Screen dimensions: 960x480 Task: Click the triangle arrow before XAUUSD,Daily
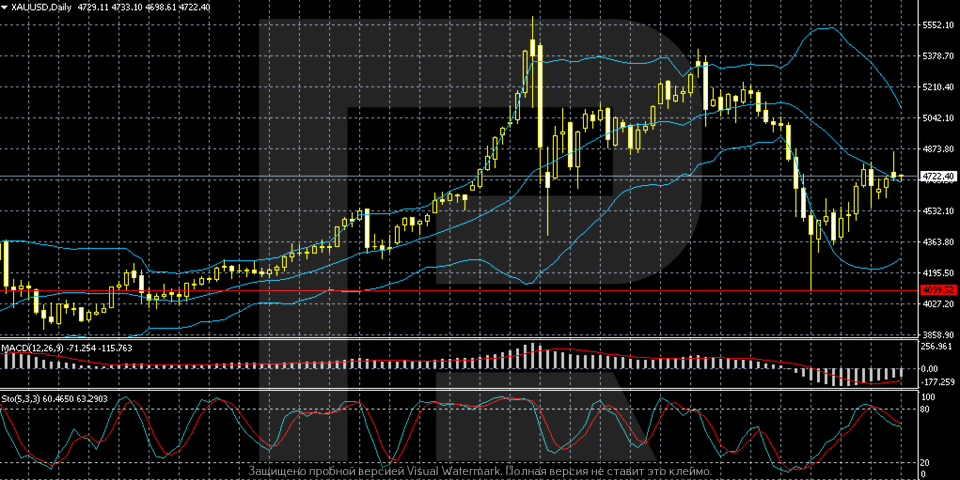[x=6, y=6]
